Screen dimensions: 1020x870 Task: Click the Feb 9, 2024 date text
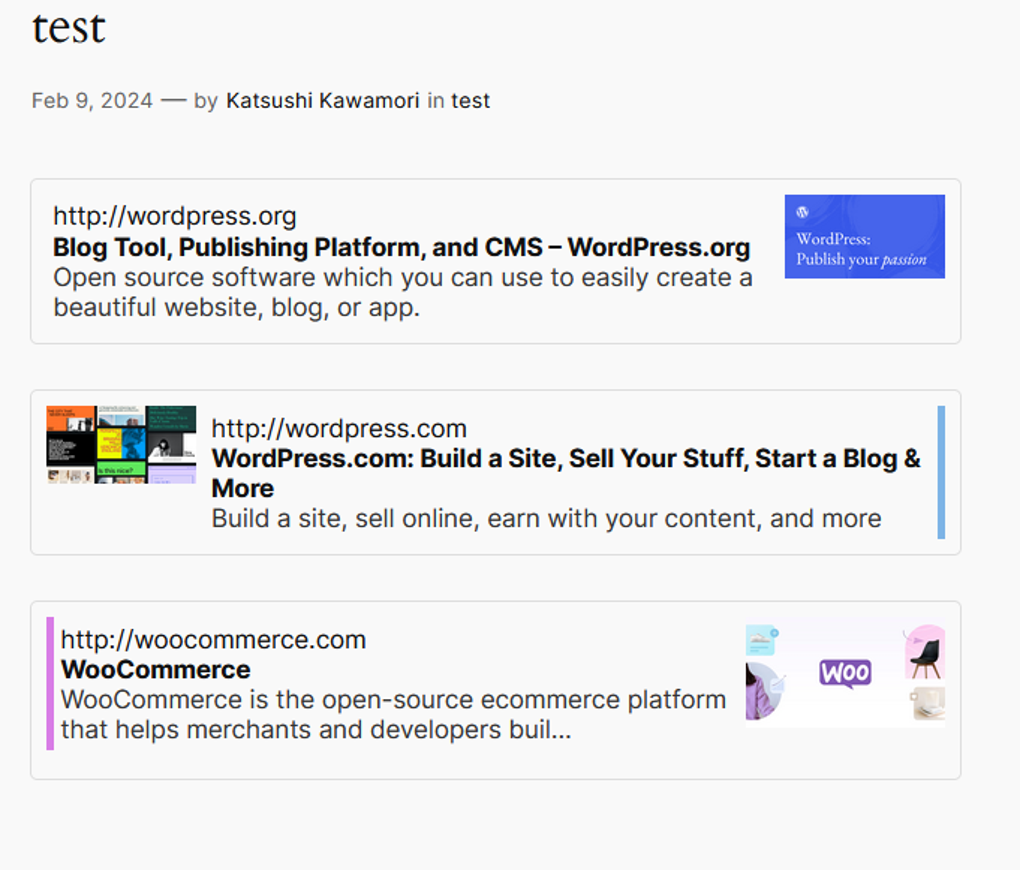(90, 100)
